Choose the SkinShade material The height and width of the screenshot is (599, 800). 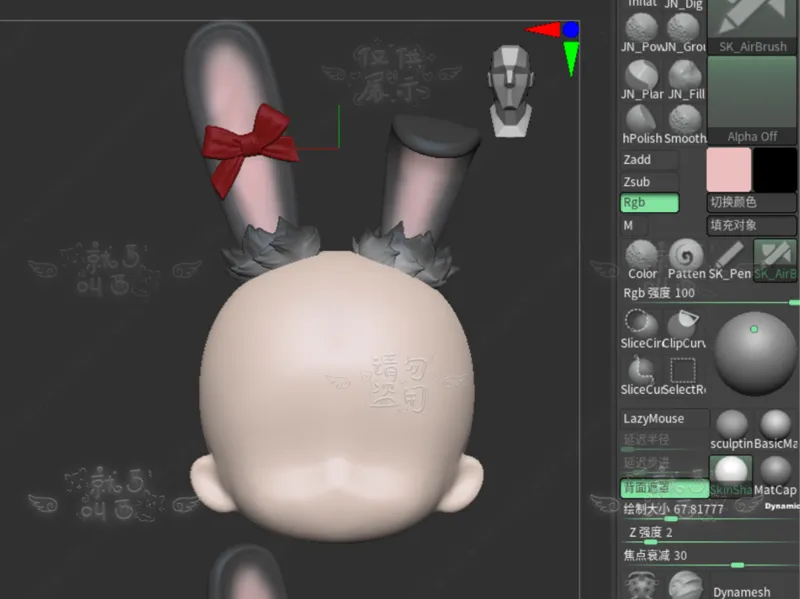coord(731,477)
